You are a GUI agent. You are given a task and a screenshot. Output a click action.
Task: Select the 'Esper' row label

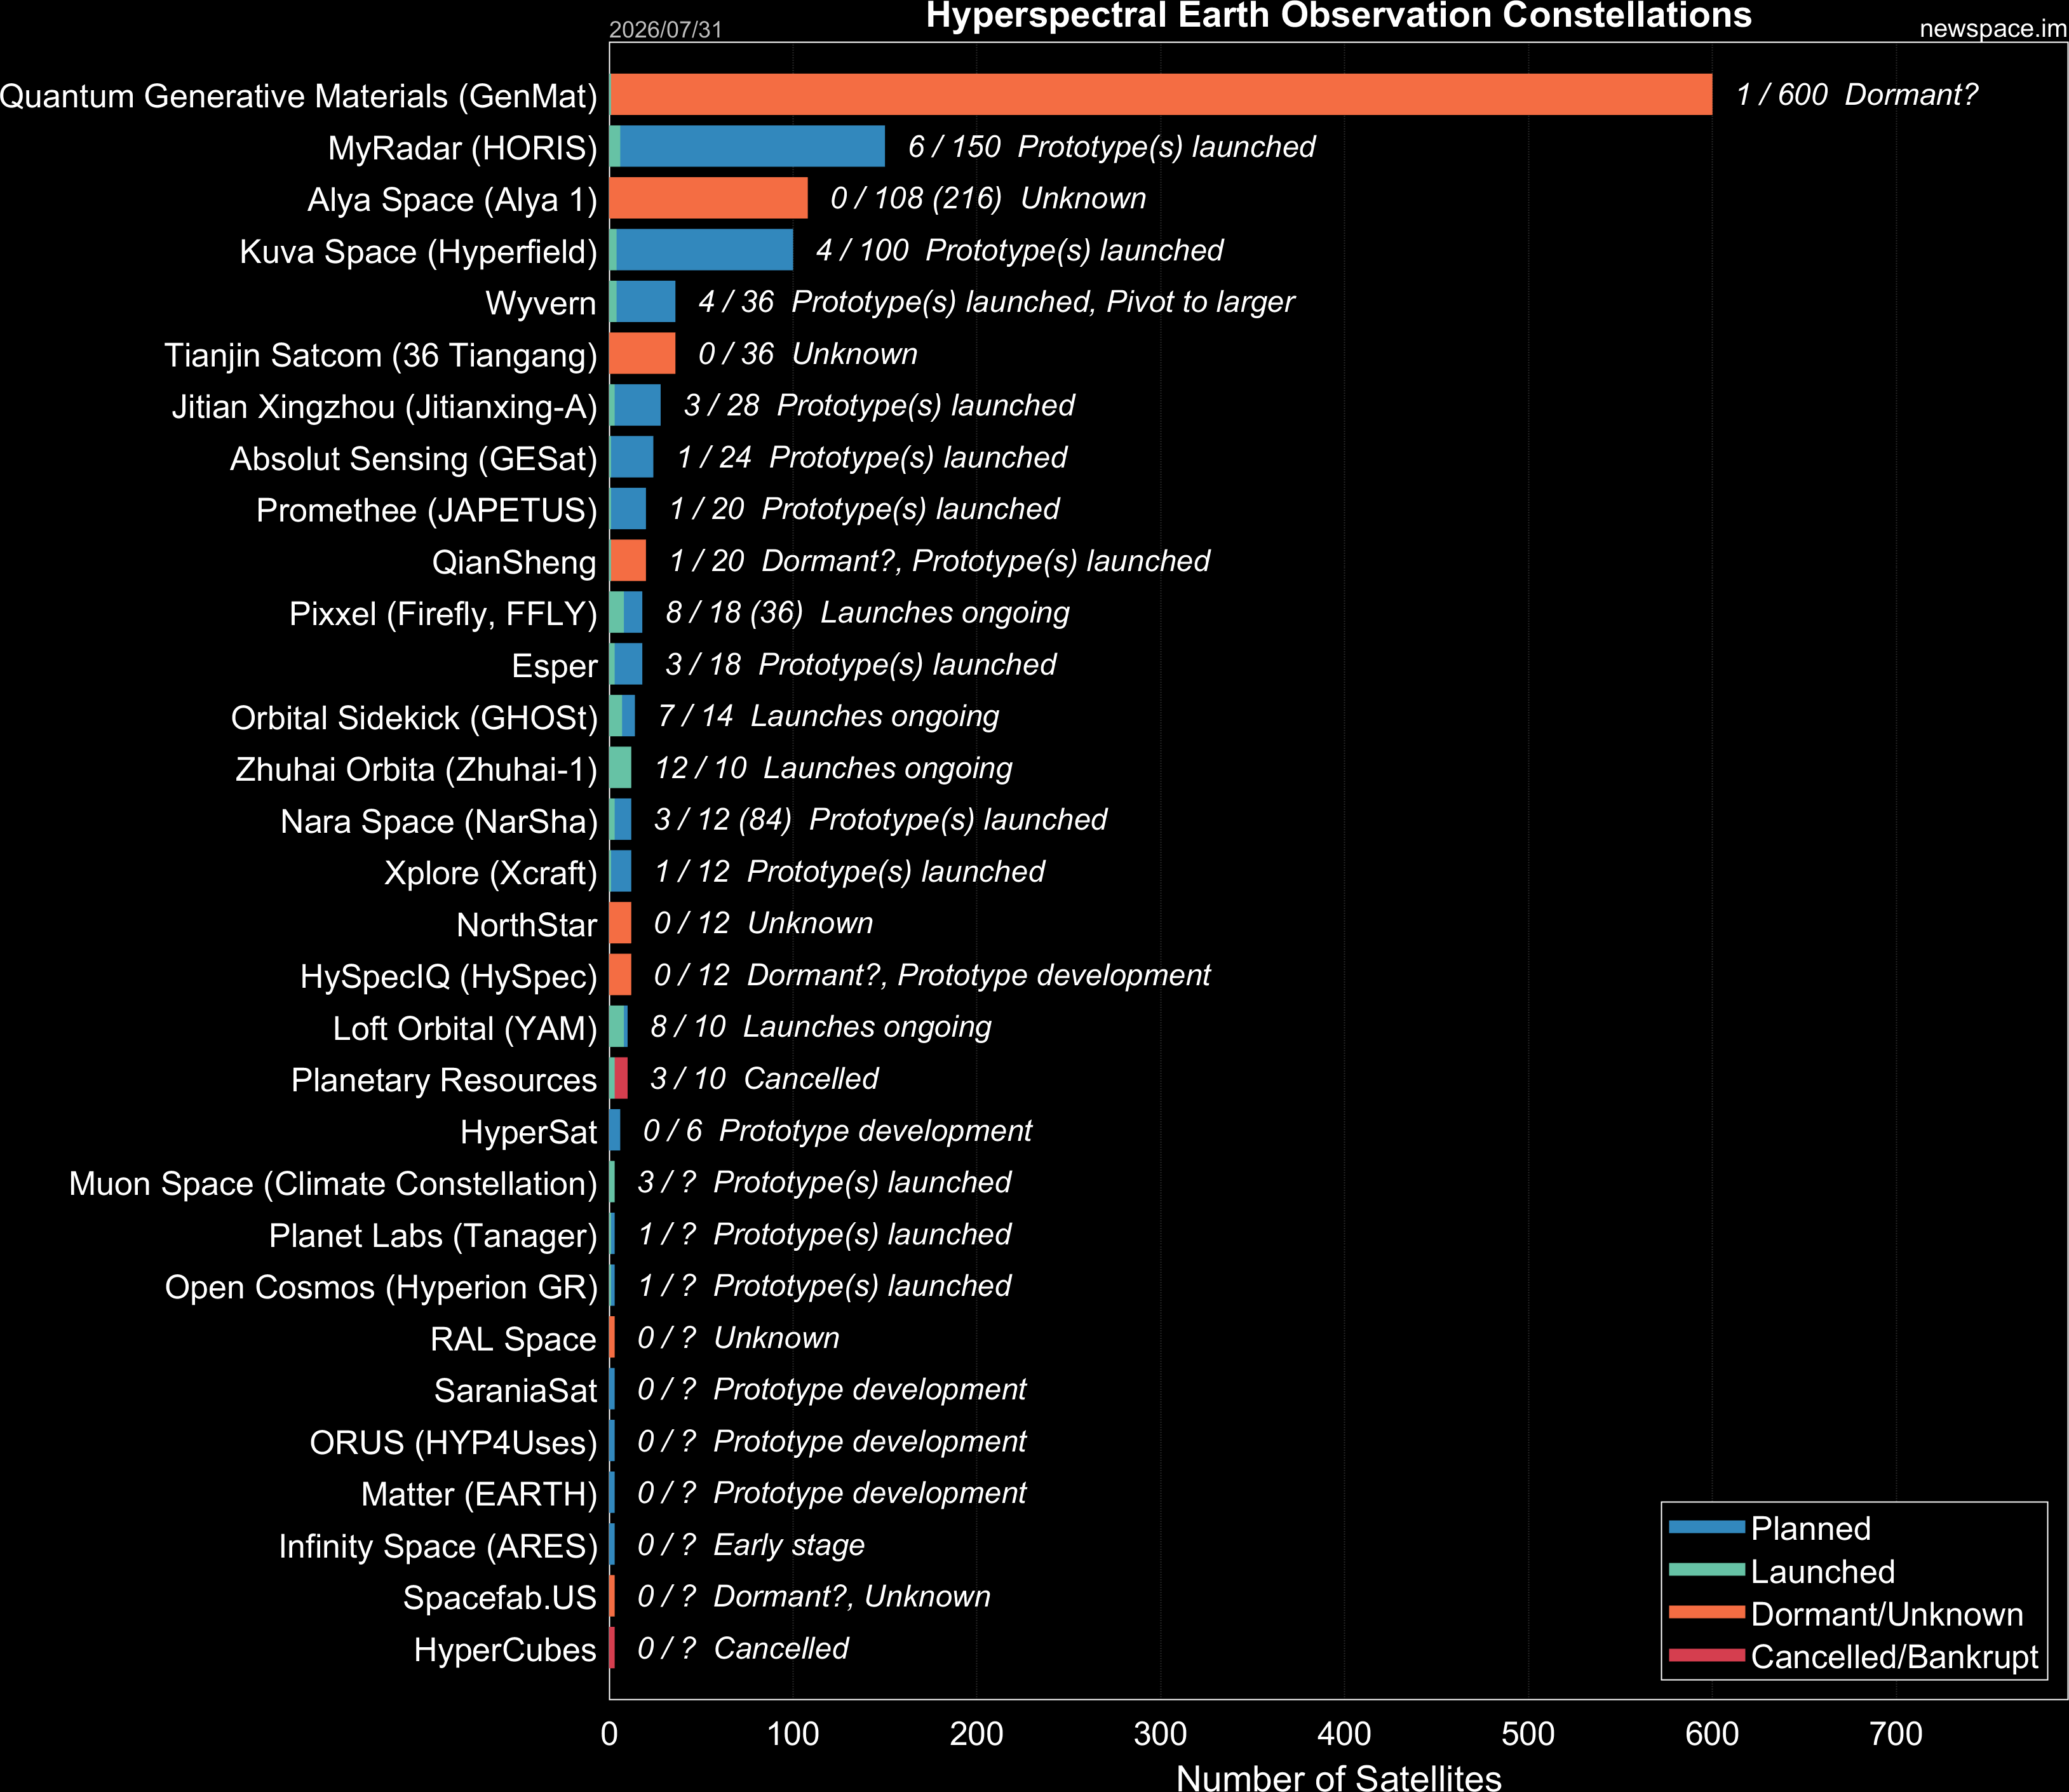click(x=554, y=666)
